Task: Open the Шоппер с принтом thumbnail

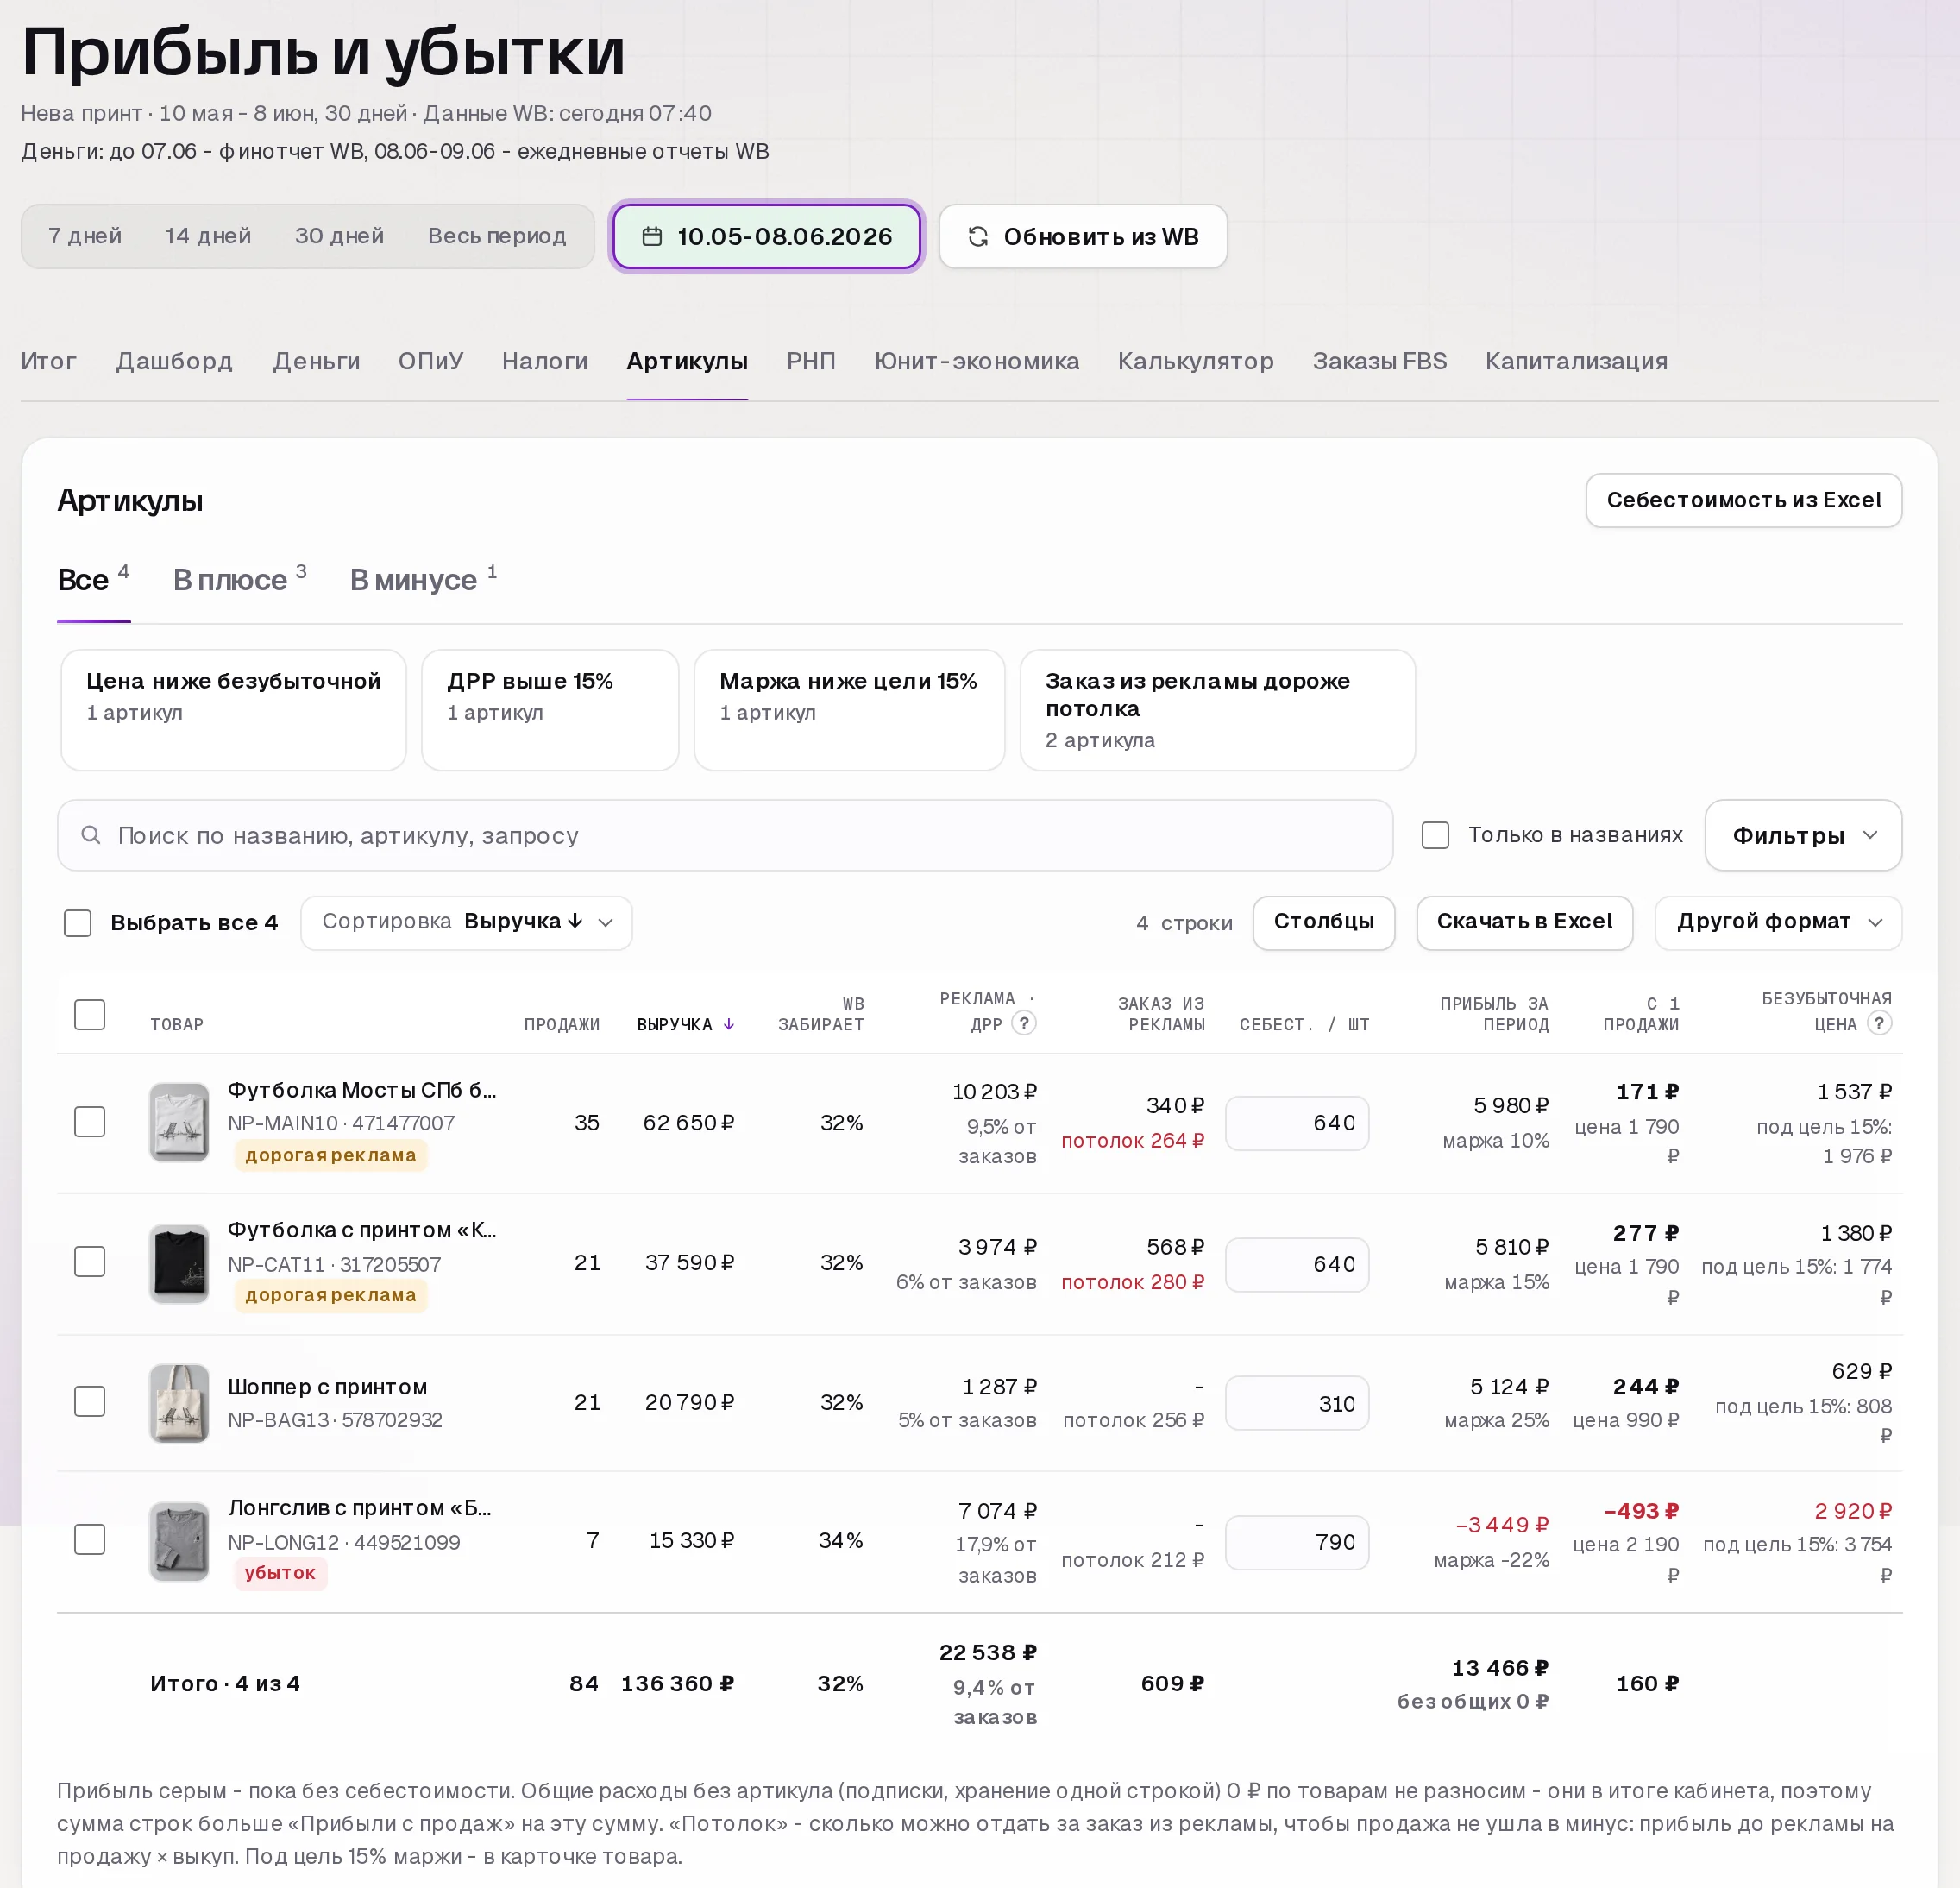Action: [x=179, y=1403]
